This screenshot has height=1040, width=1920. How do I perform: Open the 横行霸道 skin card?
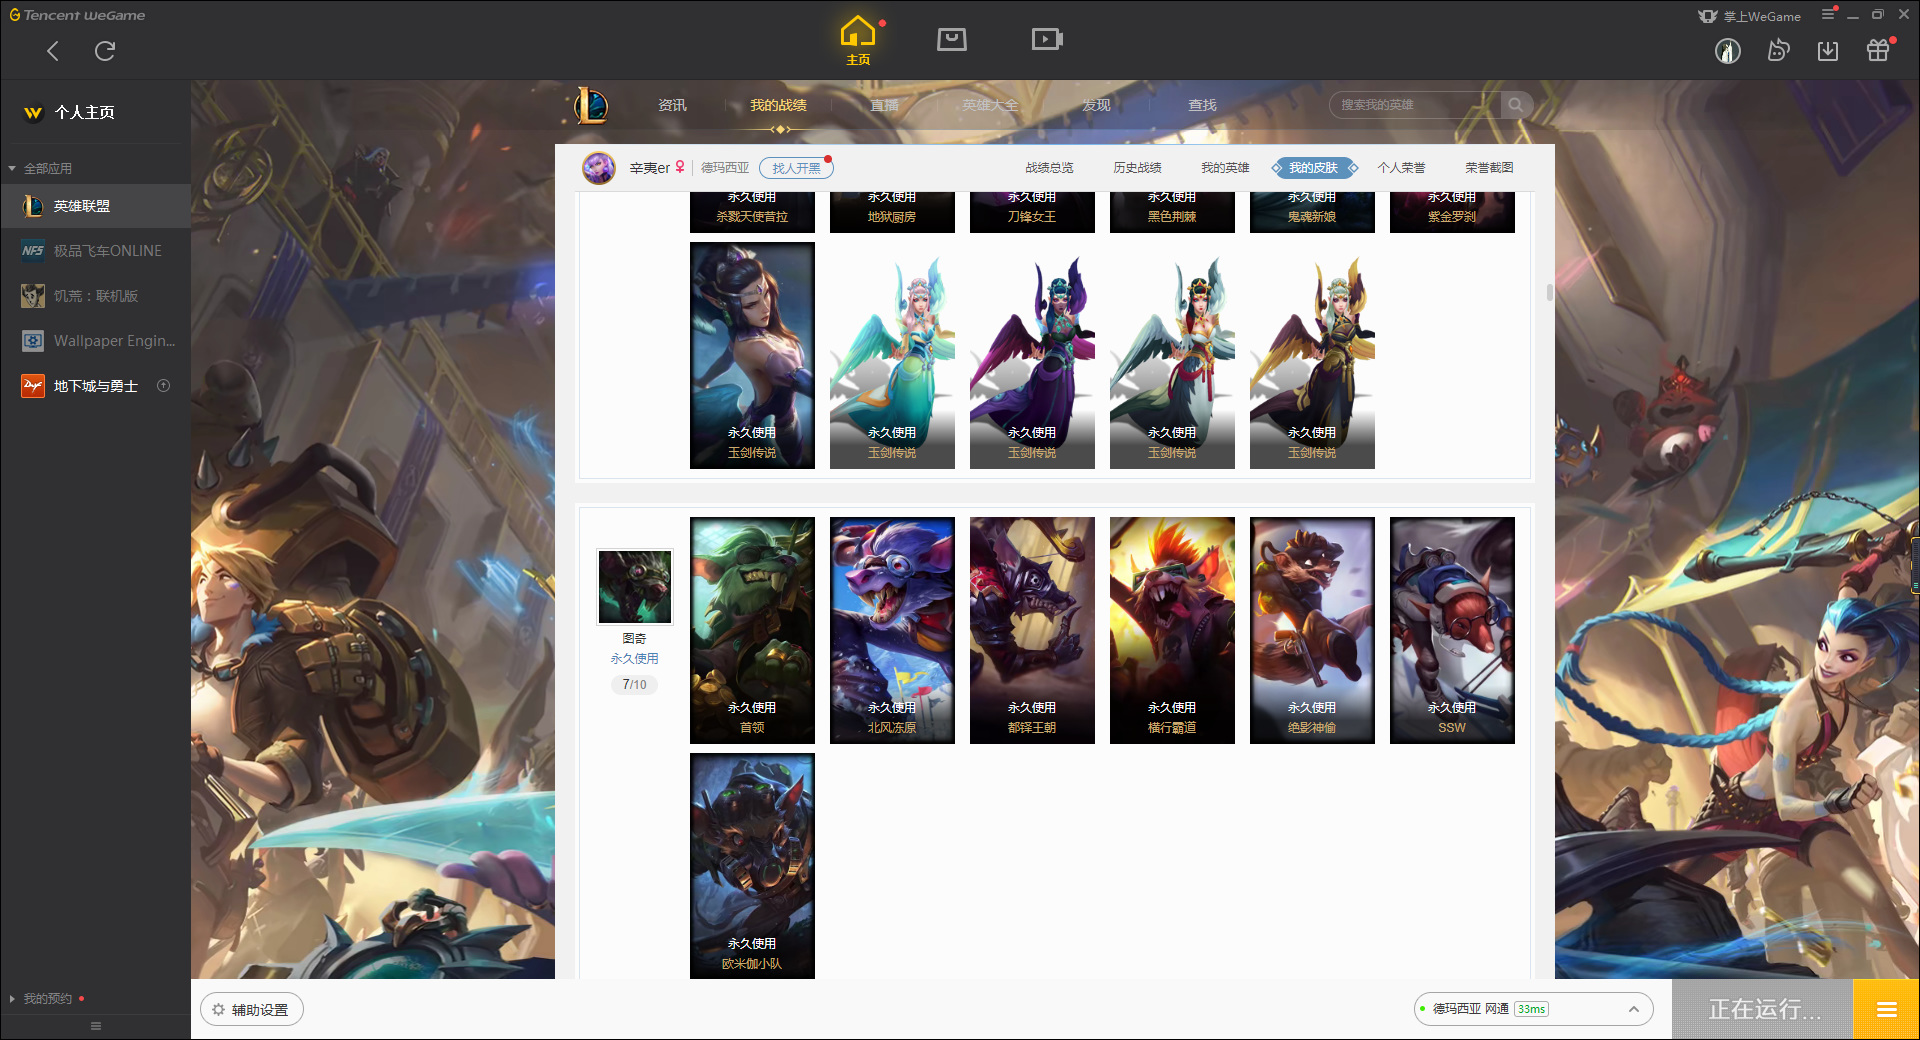point(1172,630)
